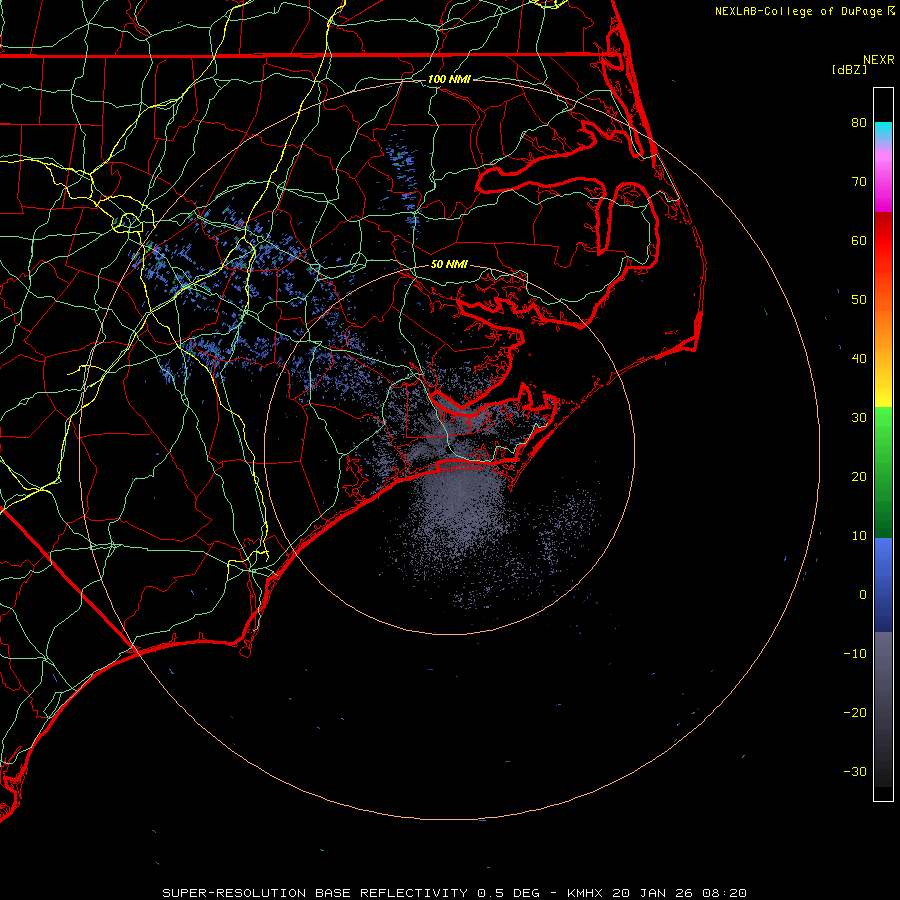Click the 60 dBZ scale value
Screen dimensions: 900x900
pyautogui.click(x=859, y=240)
